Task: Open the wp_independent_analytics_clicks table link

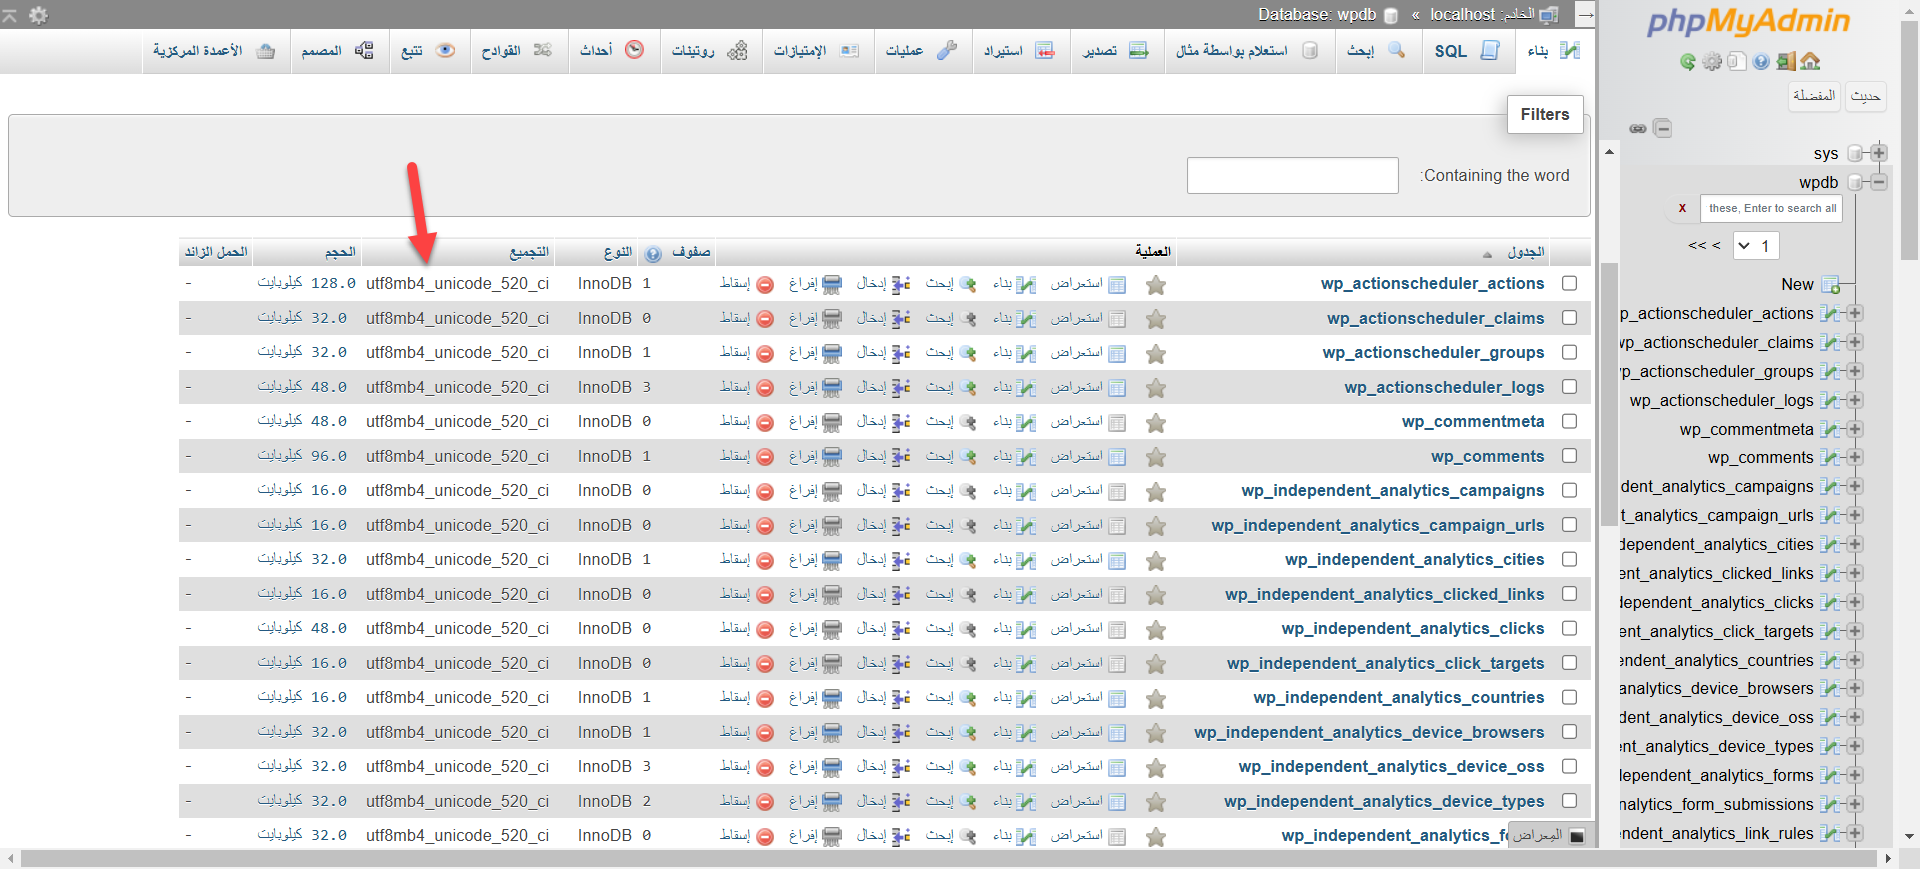Action: [x=1412, y=628]
